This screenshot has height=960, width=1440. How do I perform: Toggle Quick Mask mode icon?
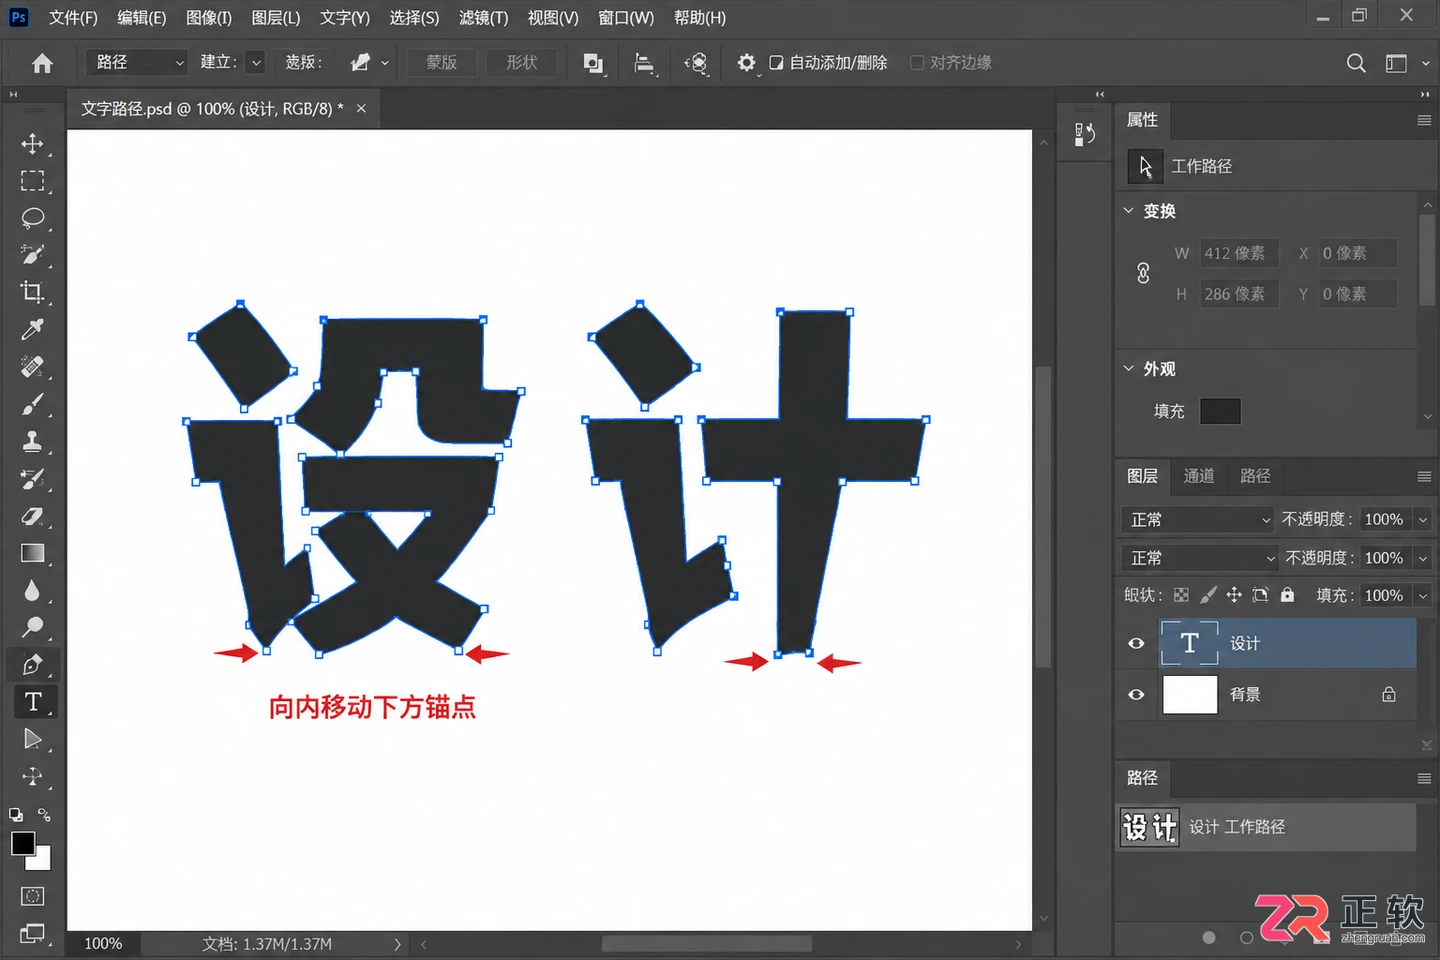point(33,896)
